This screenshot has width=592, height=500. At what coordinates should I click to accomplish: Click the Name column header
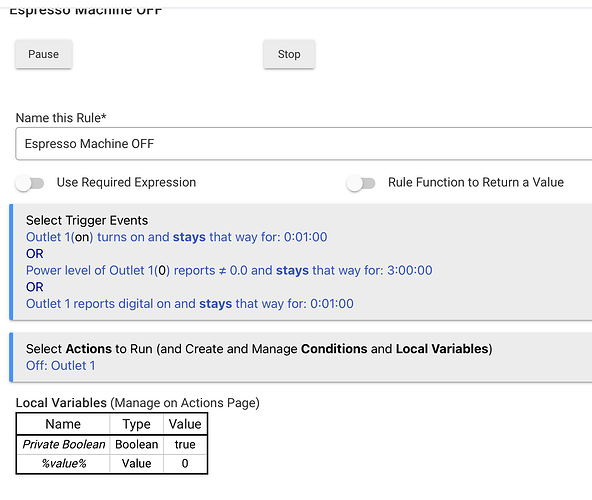(63, 424)
